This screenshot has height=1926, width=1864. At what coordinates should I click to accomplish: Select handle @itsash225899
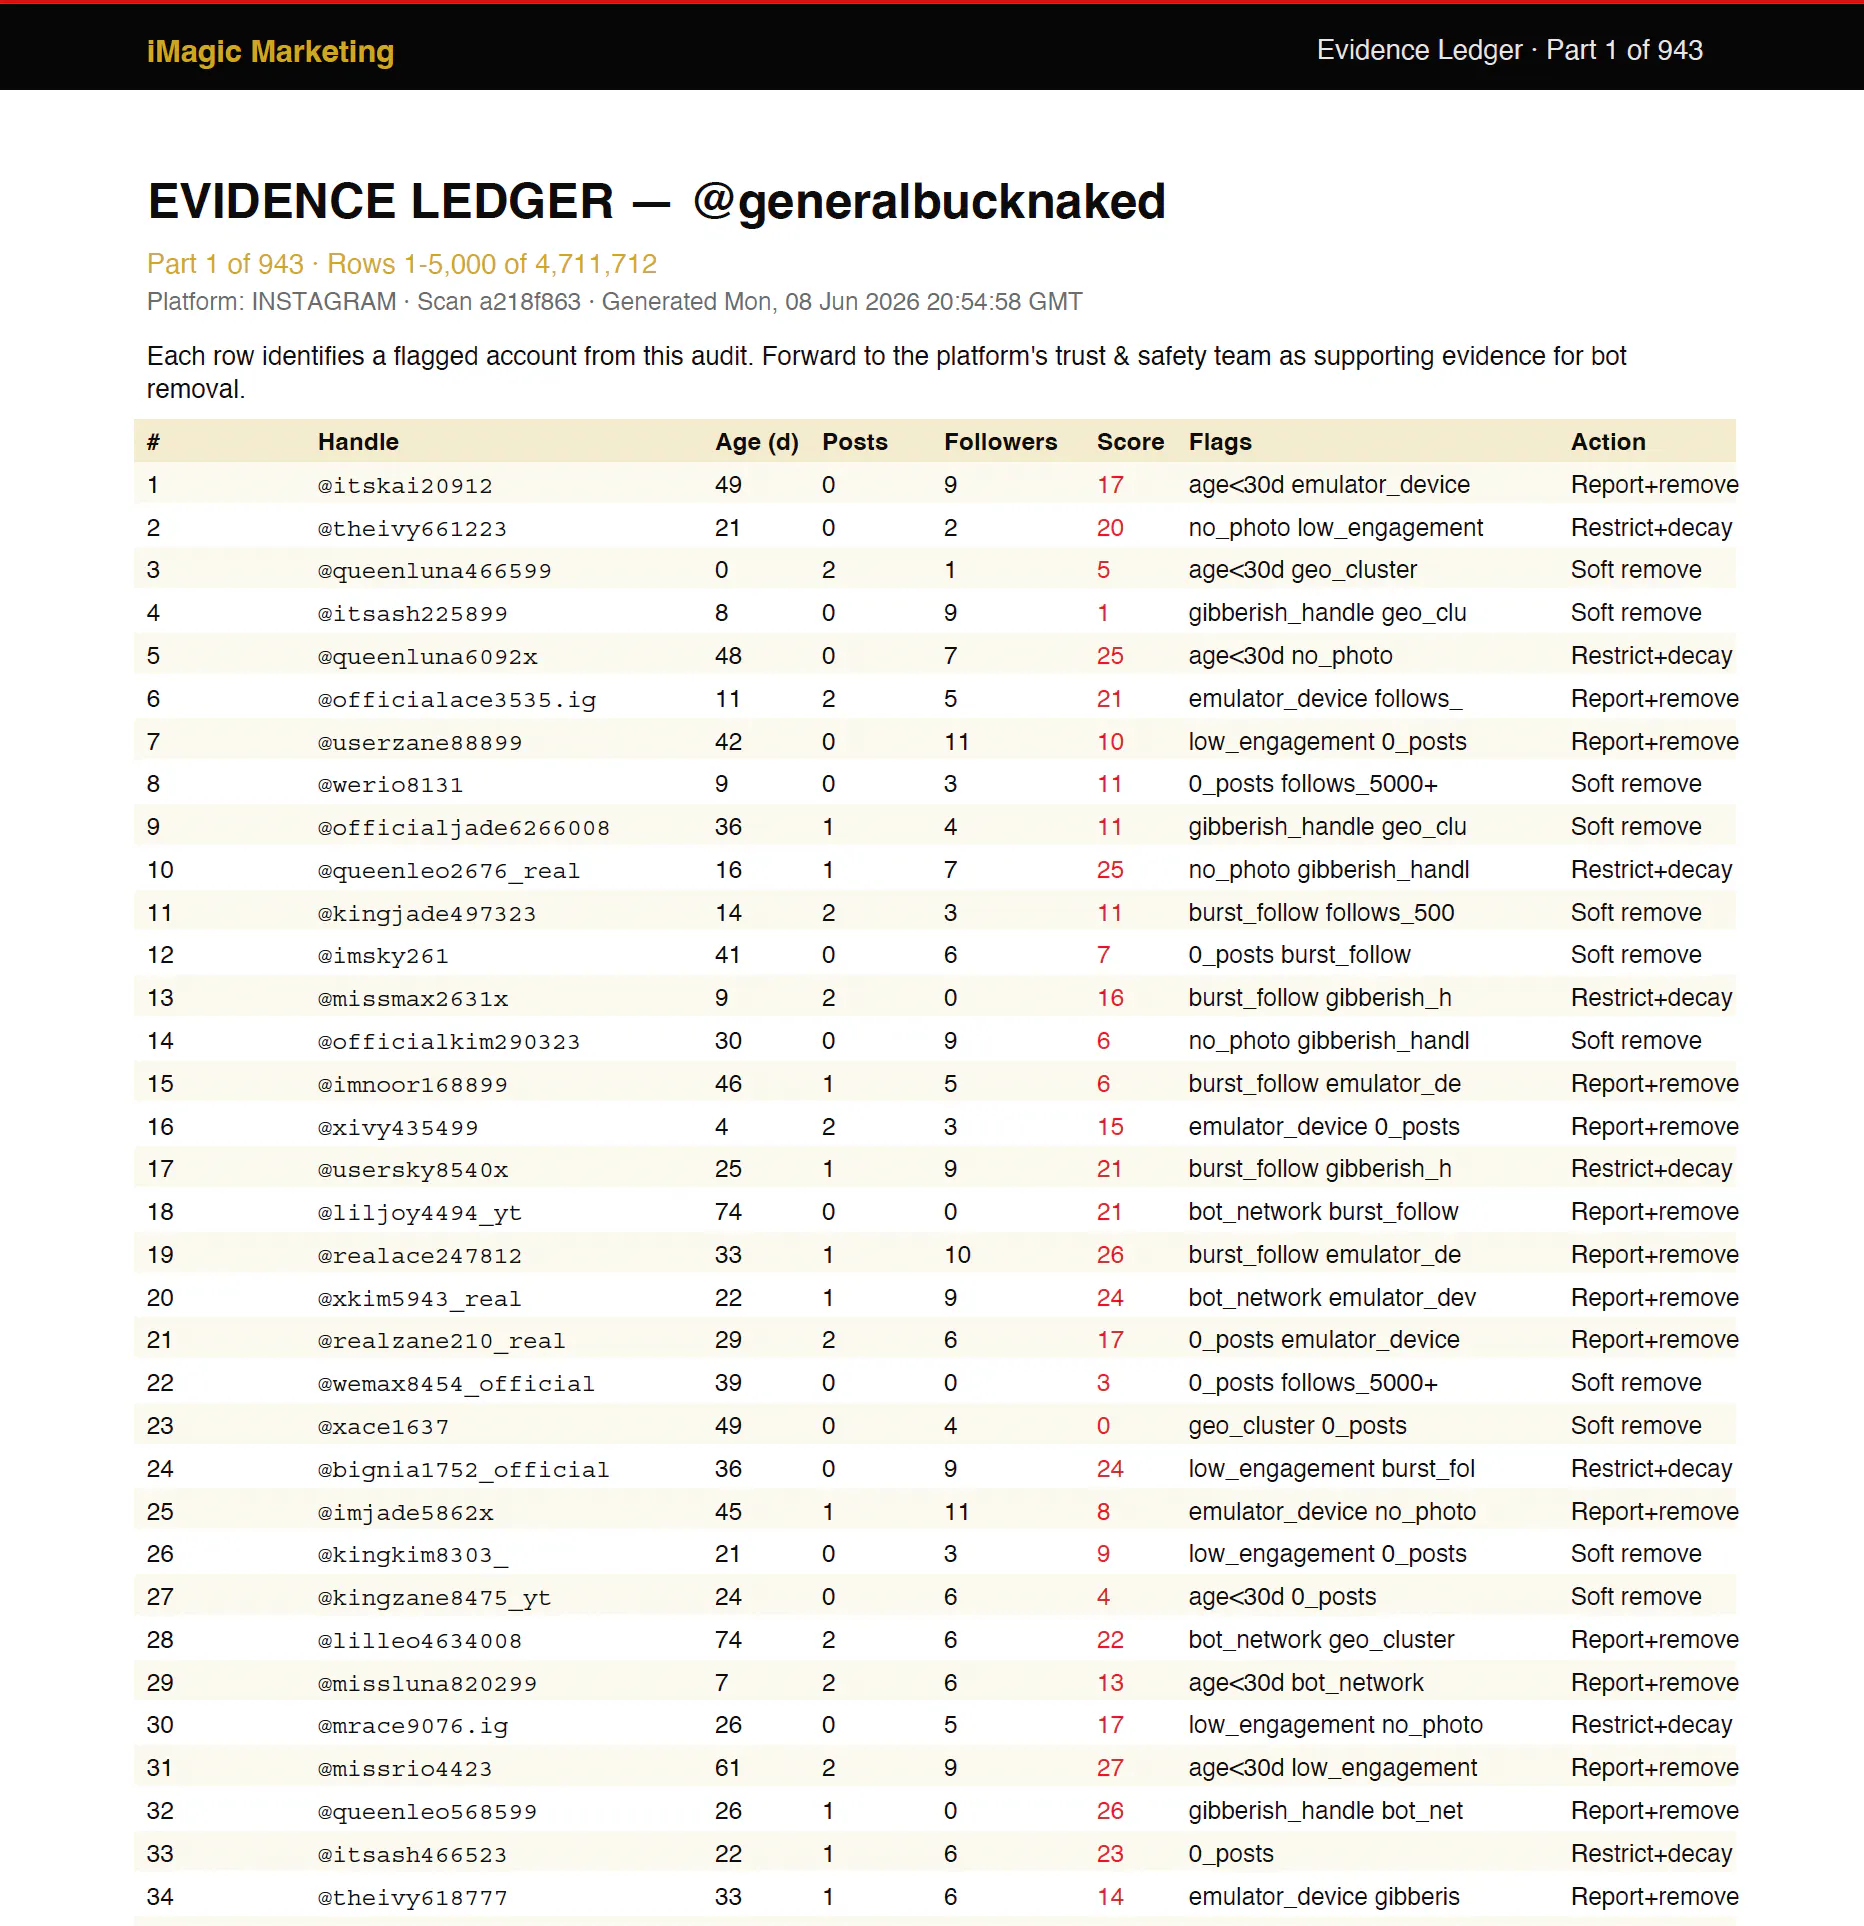pyautogui.click(x=412, y=614)
